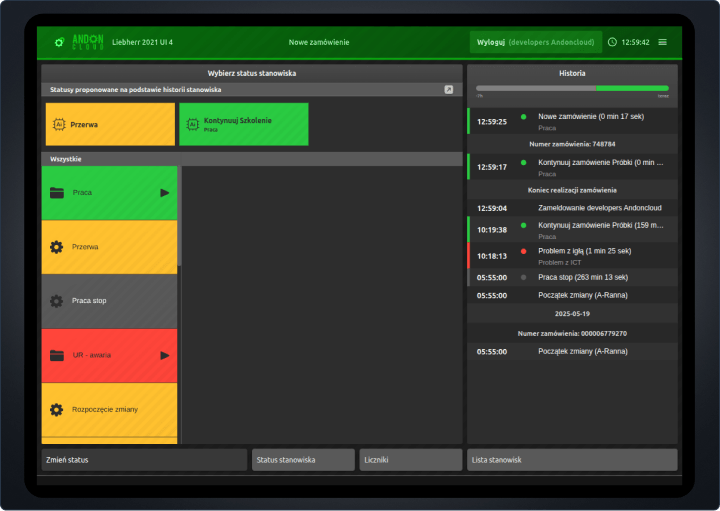Click the chip icon on suggested Przerwa tile
This screenshot has width=720, height=511.
pyautogui.click(x=59, y=126)
